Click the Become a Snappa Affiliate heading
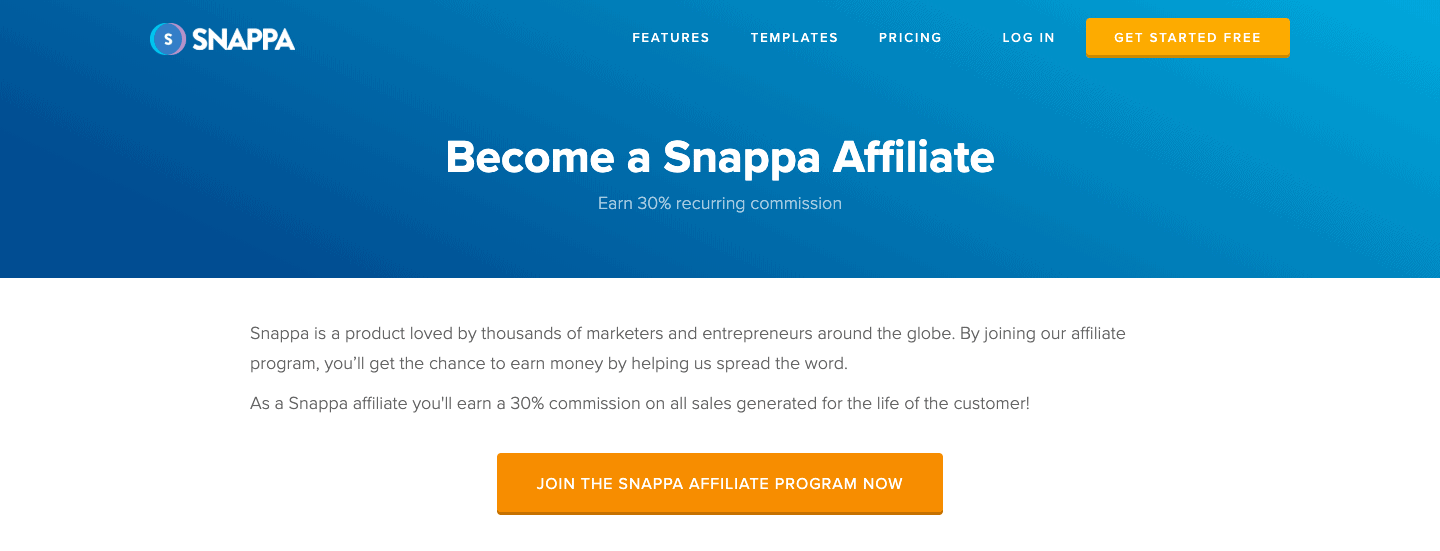The image size is (1440, 551). (720, 157)
